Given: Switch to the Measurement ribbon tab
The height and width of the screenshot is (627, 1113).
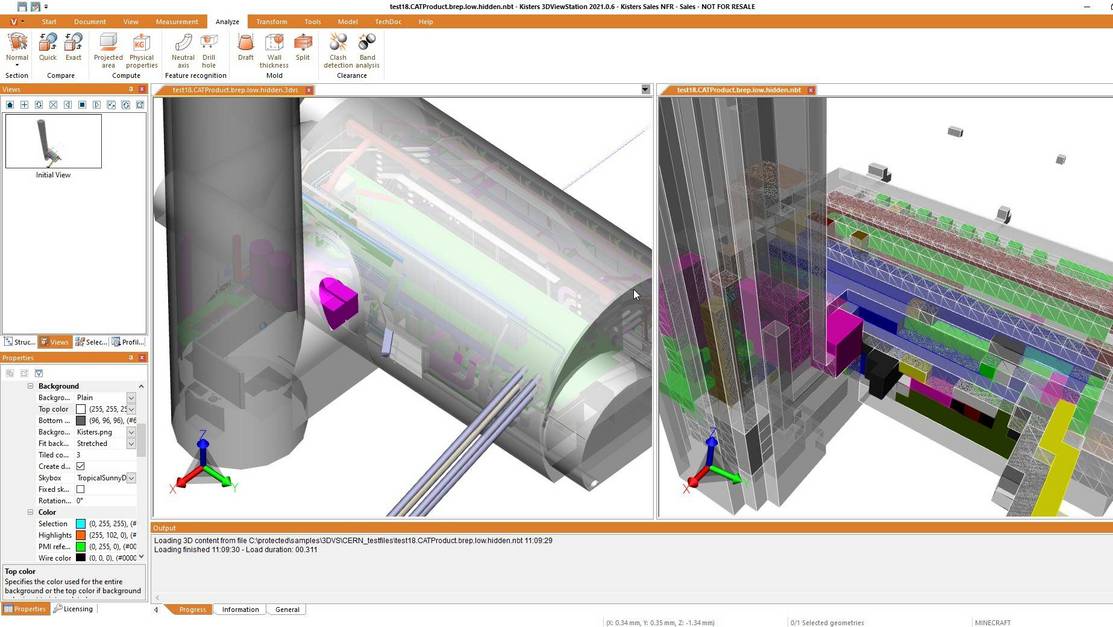Looking at the screenshot, I should click(x=177, y=22).
